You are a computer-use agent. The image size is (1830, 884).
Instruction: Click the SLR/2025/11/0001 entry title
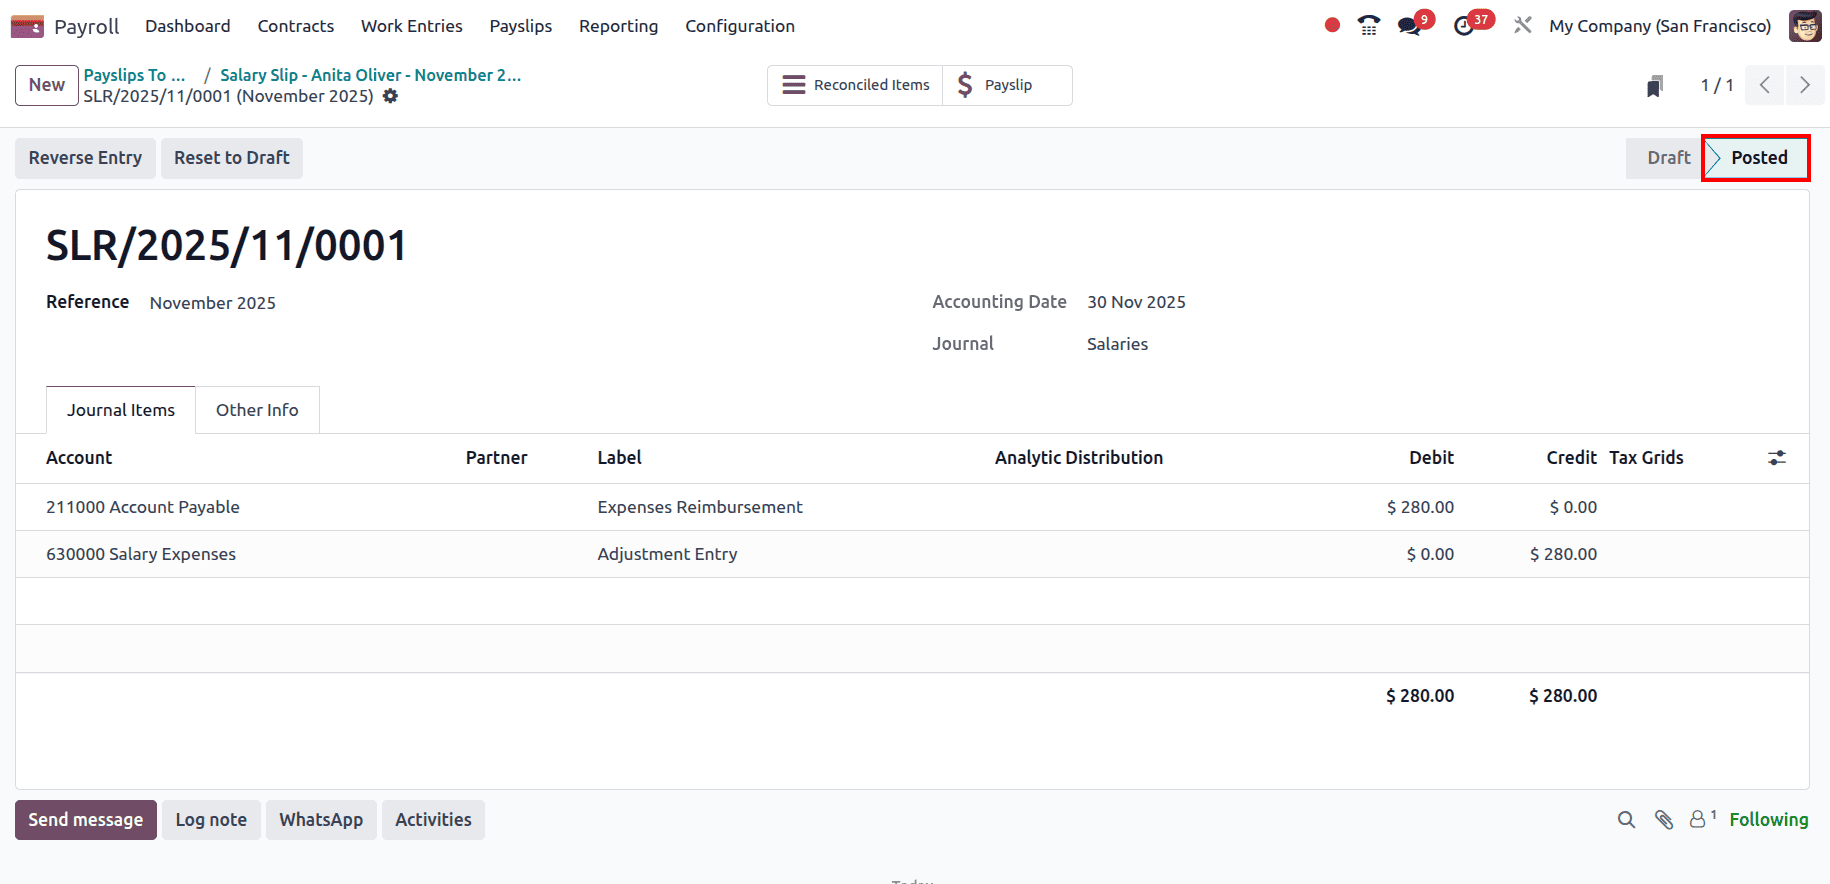pyautogui.click(x=227, y=245)
